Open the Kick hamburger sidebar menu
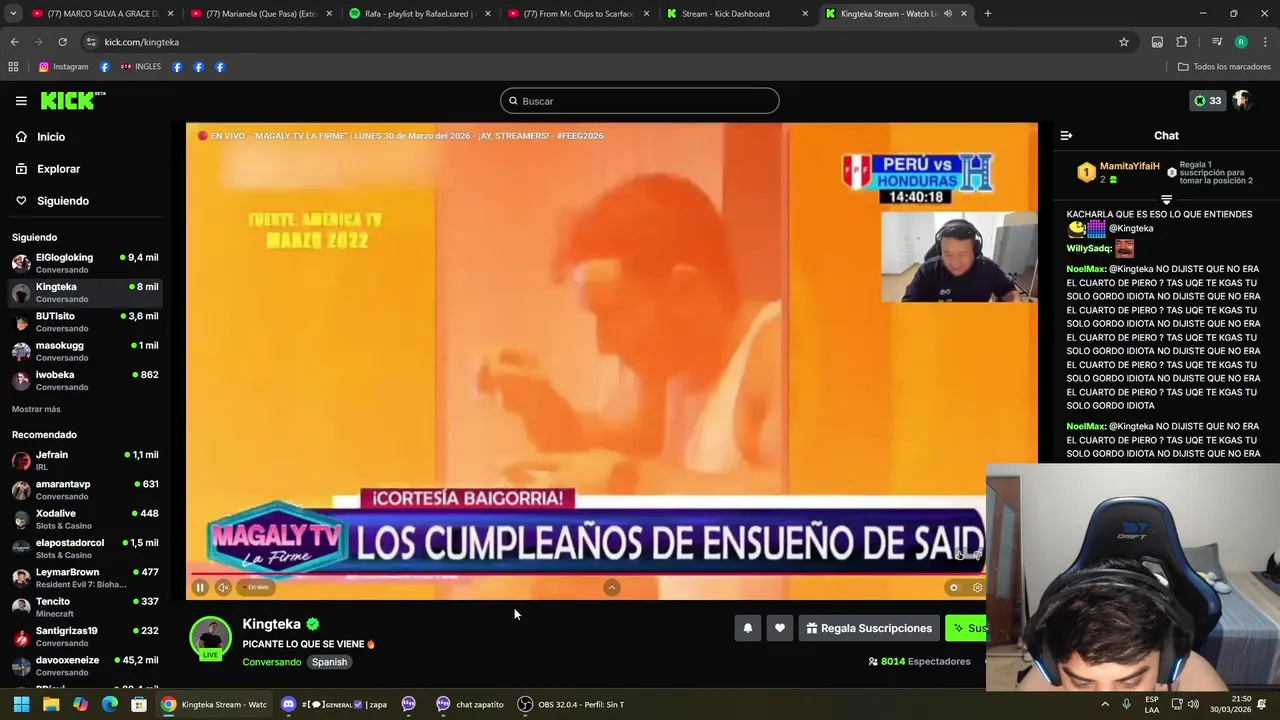Screen dimensions: 1280x720 (x=21, y=101)
